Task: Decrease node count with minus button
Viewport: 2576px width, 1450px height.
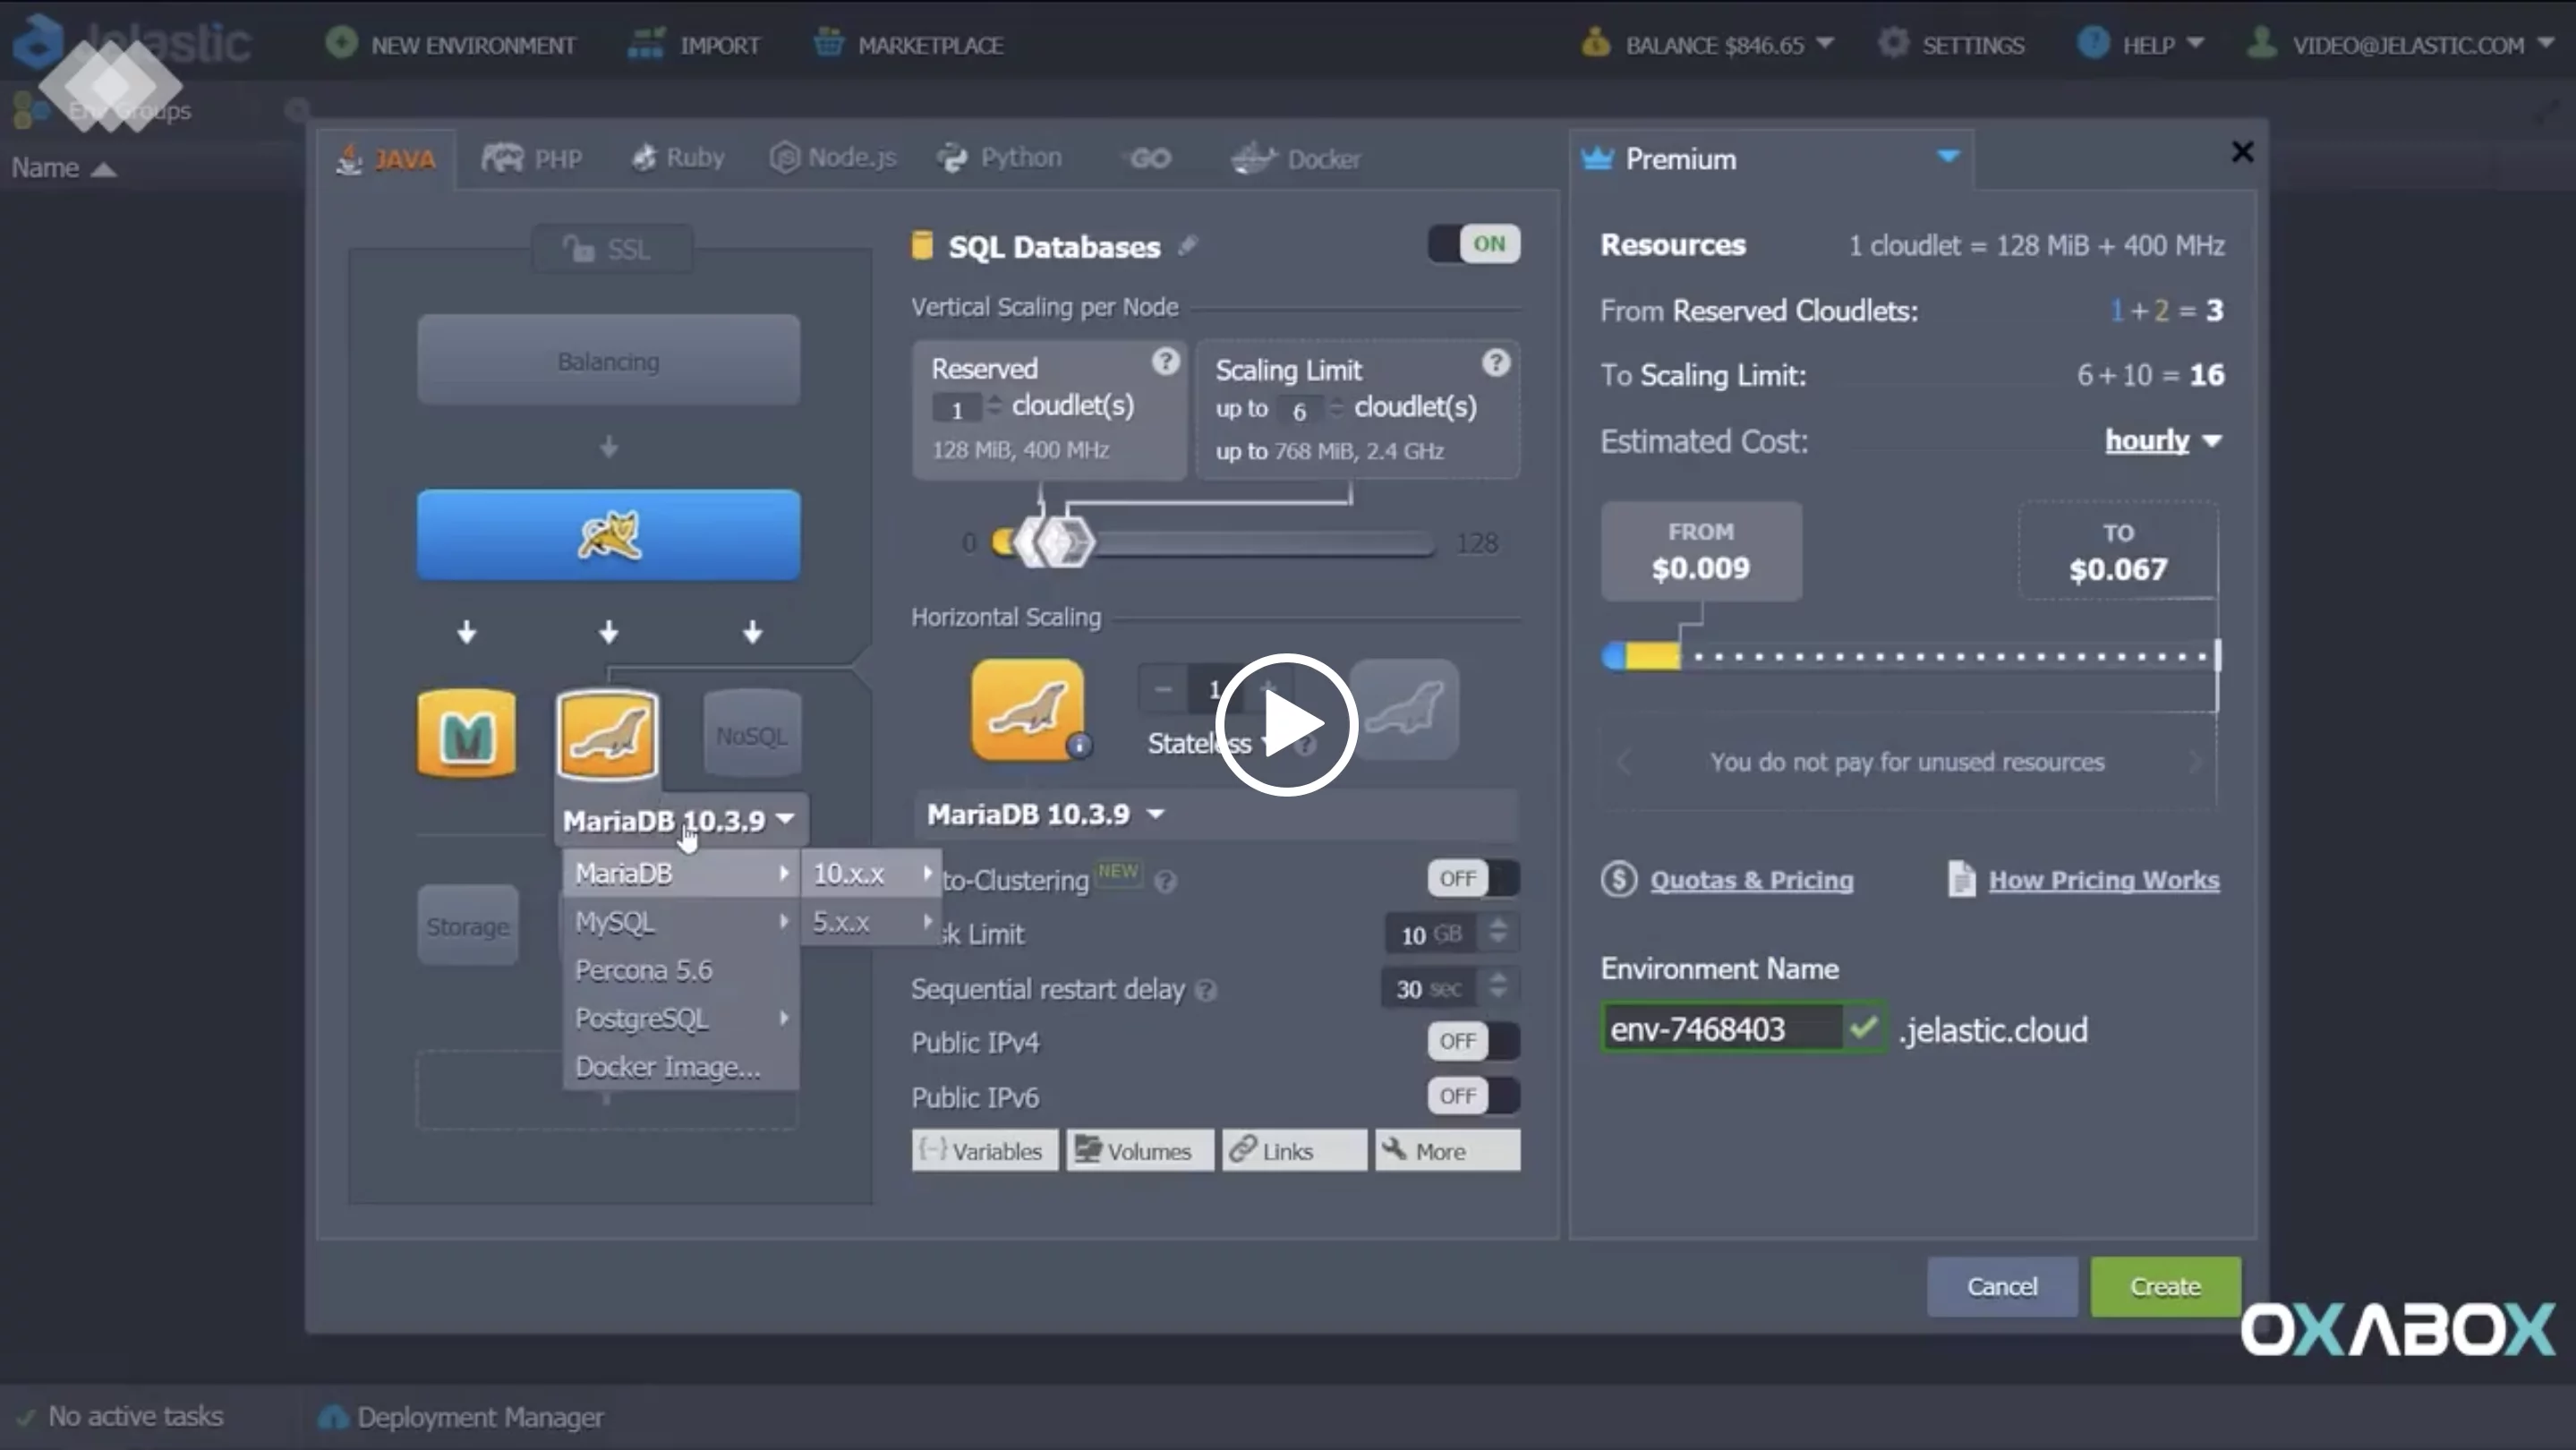Action: pyautogui.click(x=1162, y=689)
